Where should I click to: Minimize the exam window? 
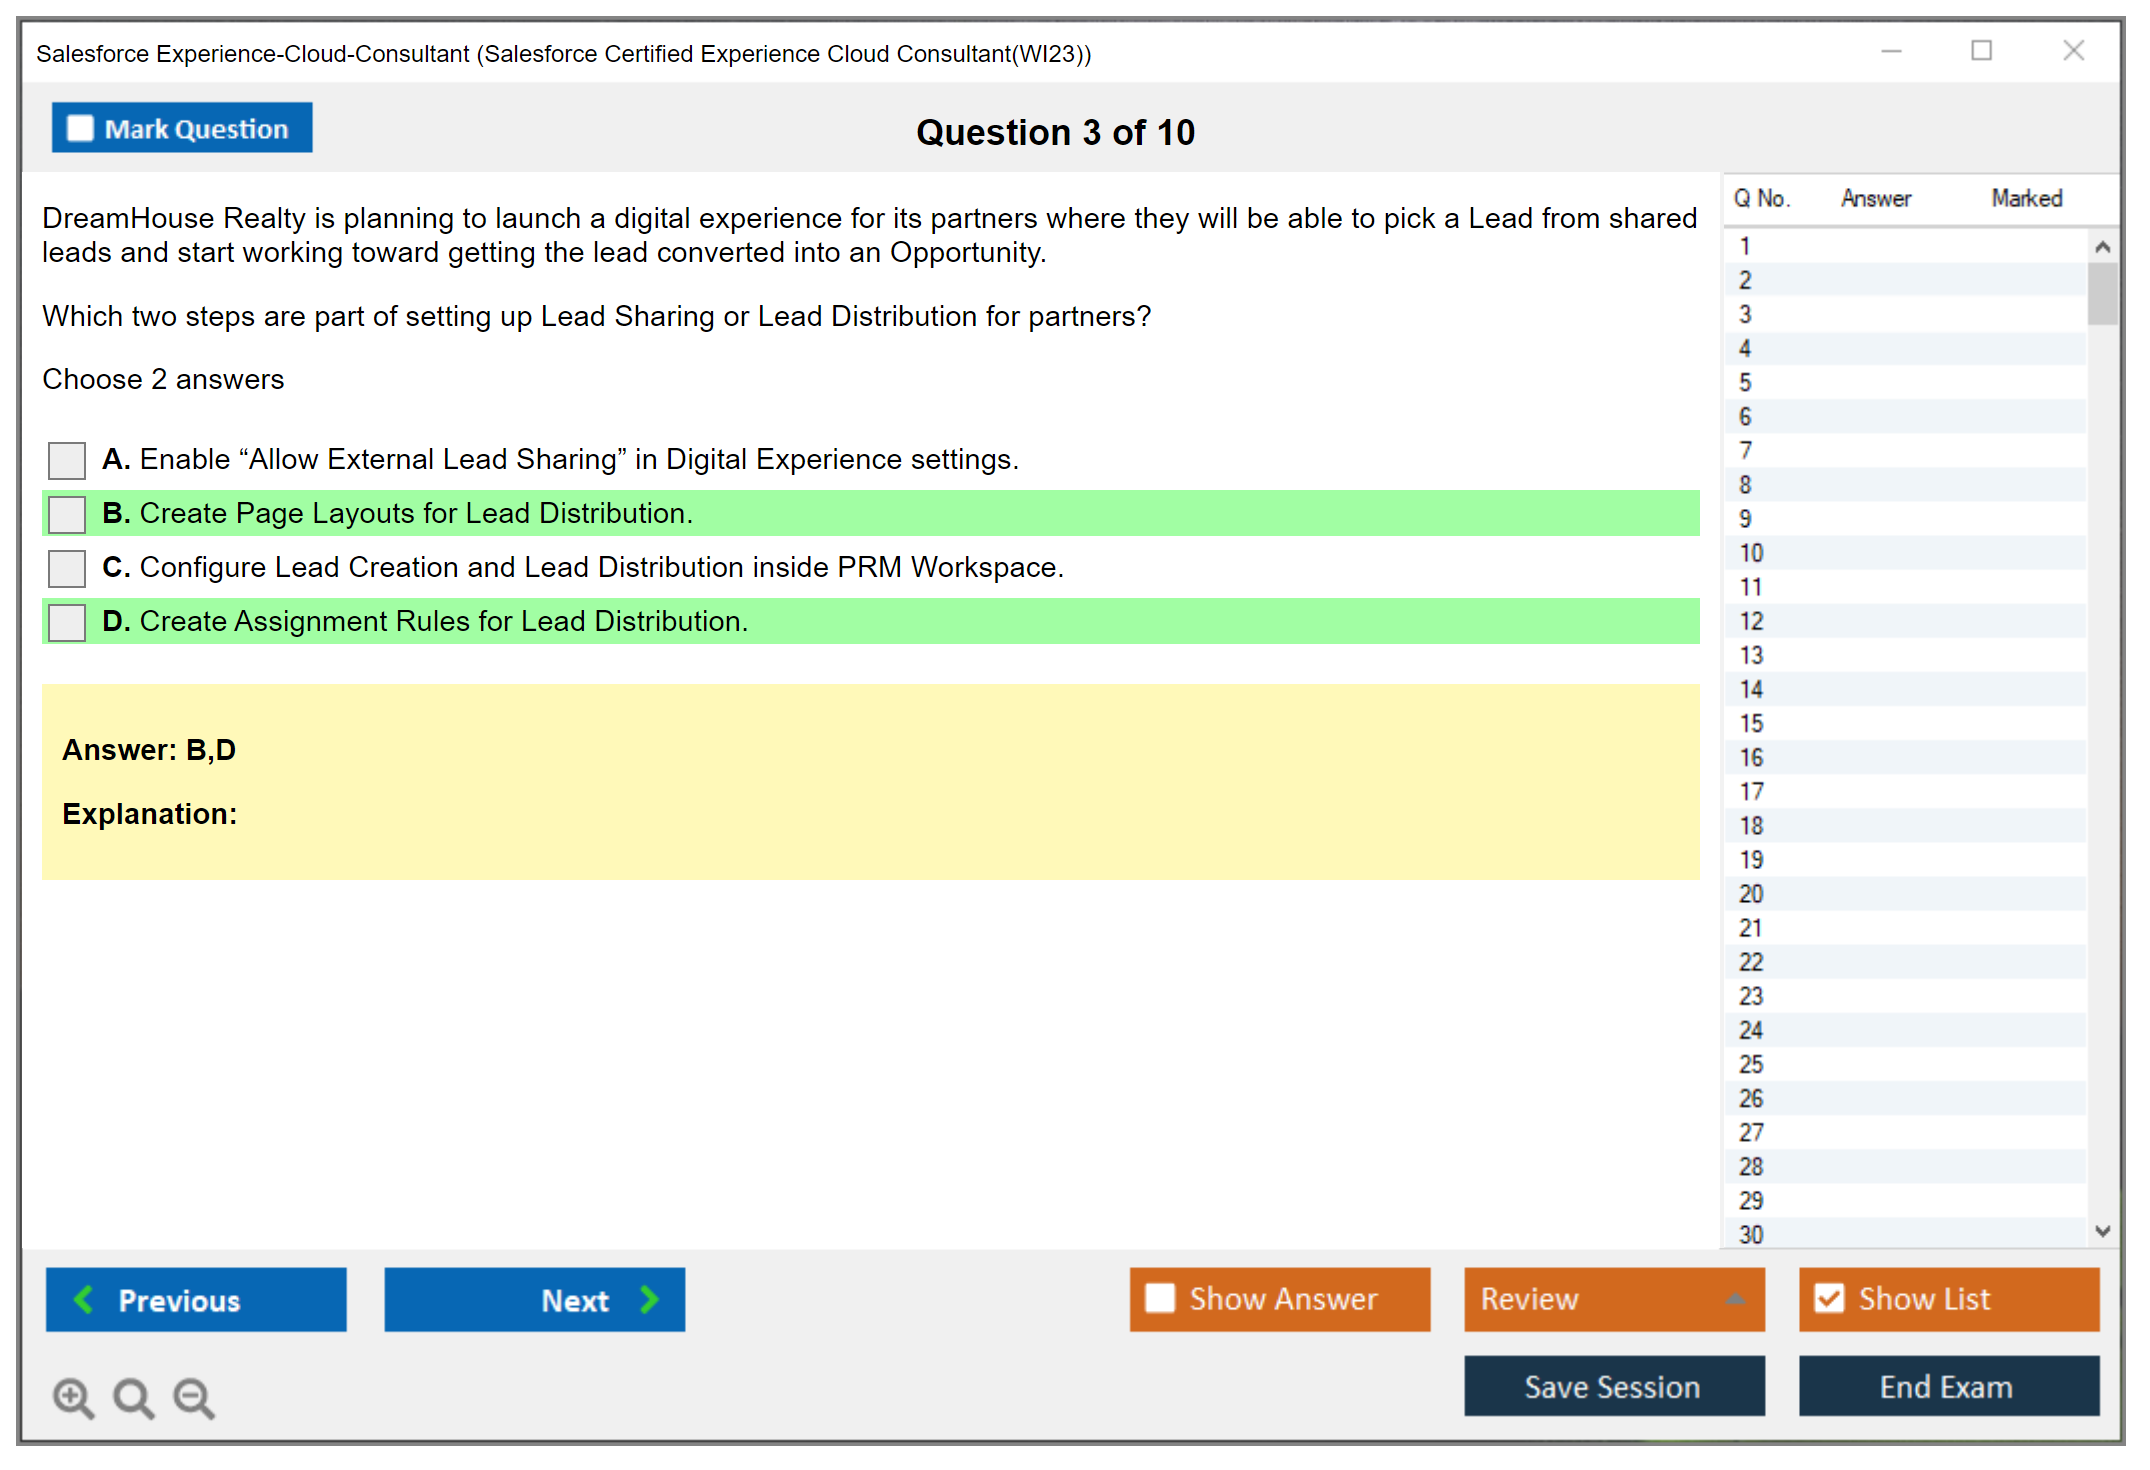pyautogui.click(x=1891, y=51)
